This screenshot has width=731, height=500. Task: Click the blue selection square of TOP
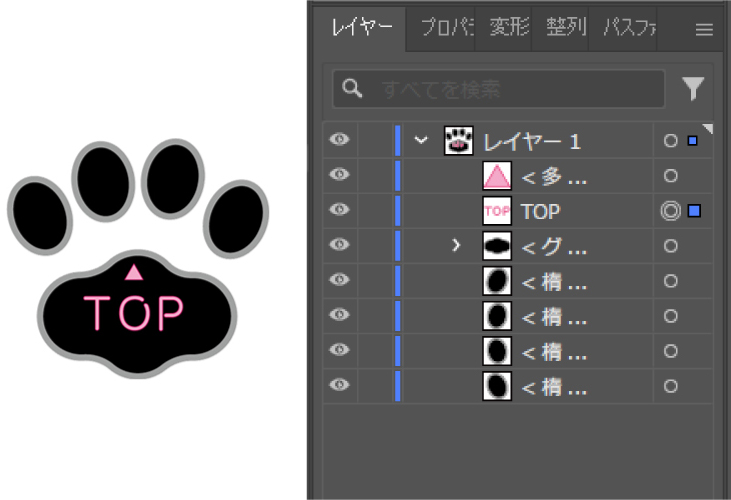(x=695, y=211)
